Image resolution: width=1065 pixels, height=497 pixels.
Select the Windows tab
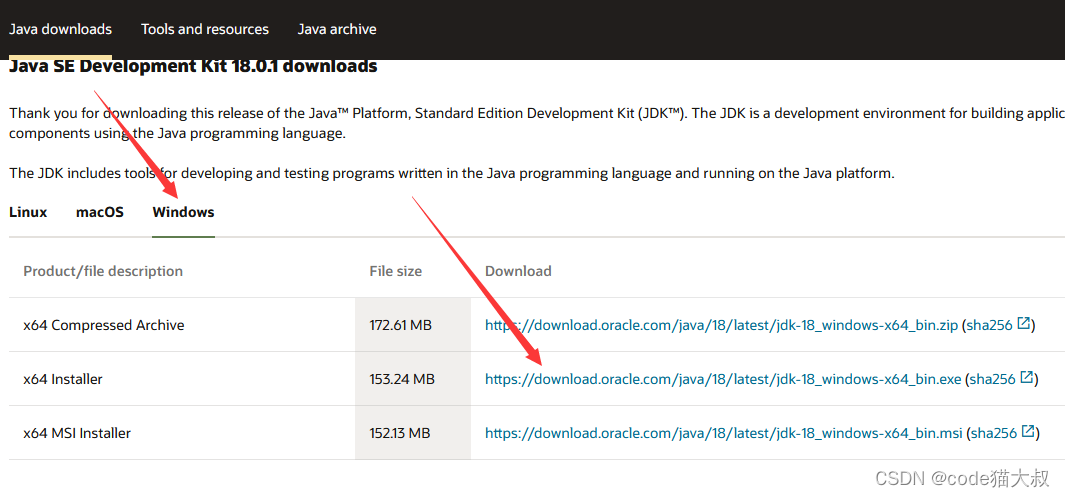(183, 212)
